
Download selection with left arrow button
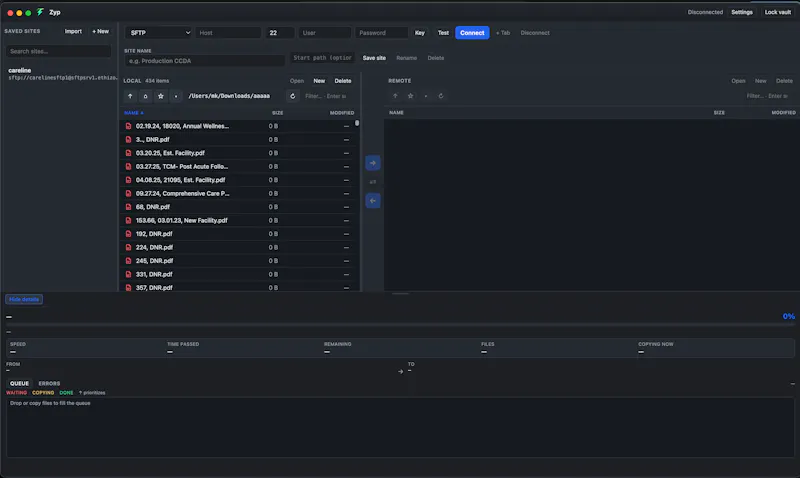coord(373,200)
